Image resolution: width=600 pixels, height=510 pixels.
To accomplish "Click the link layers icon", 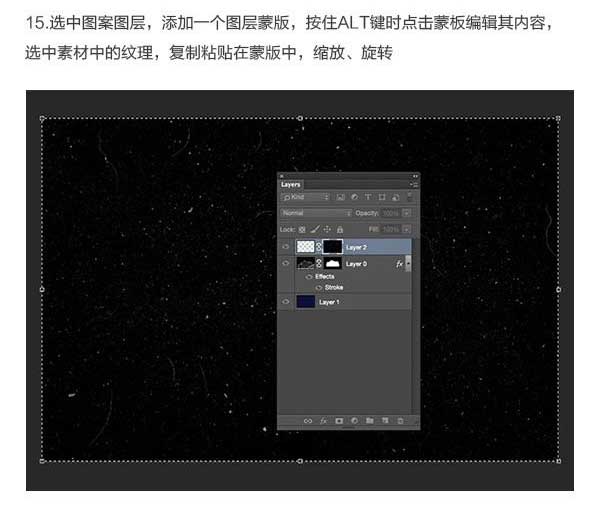I will click(x=308, y=421).
